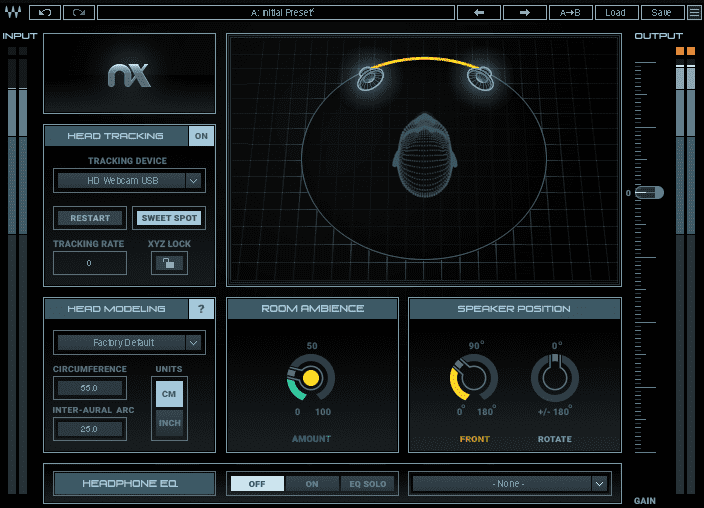Click the Tracking Rate value field
The image size is (704, 508).
[90, 263]
